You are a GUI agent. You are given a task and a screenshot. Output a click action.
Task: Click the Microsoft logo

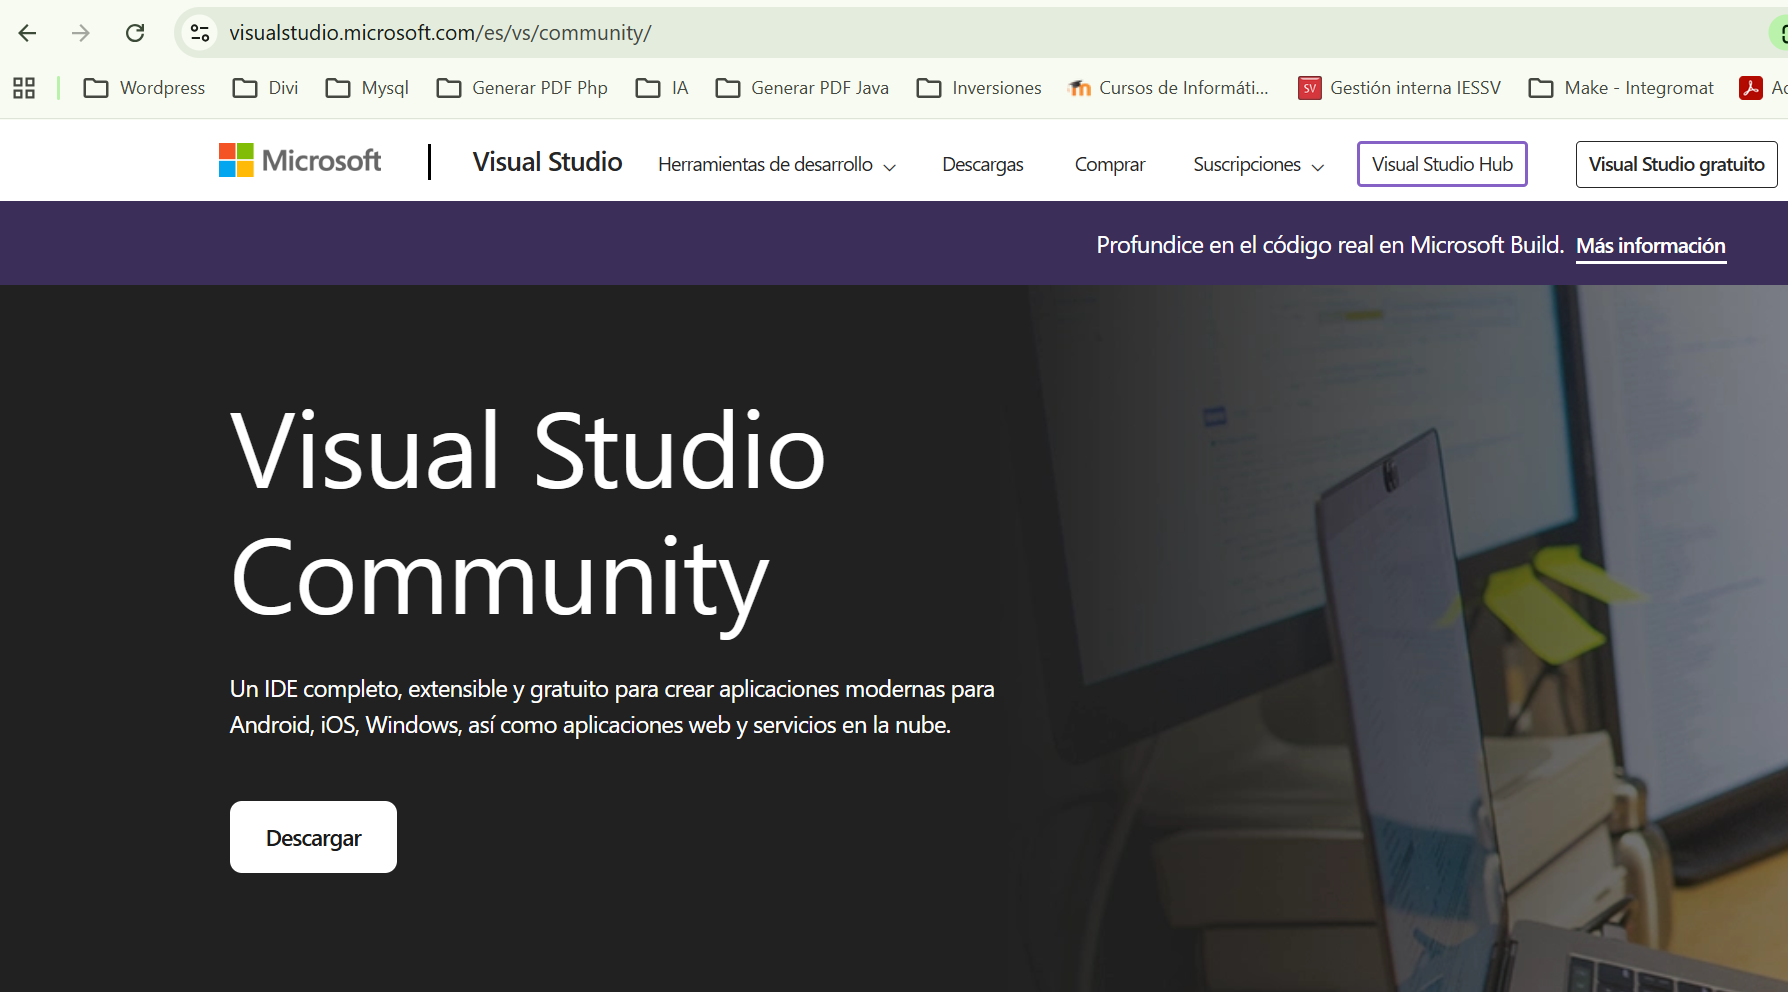coord(299,160)
